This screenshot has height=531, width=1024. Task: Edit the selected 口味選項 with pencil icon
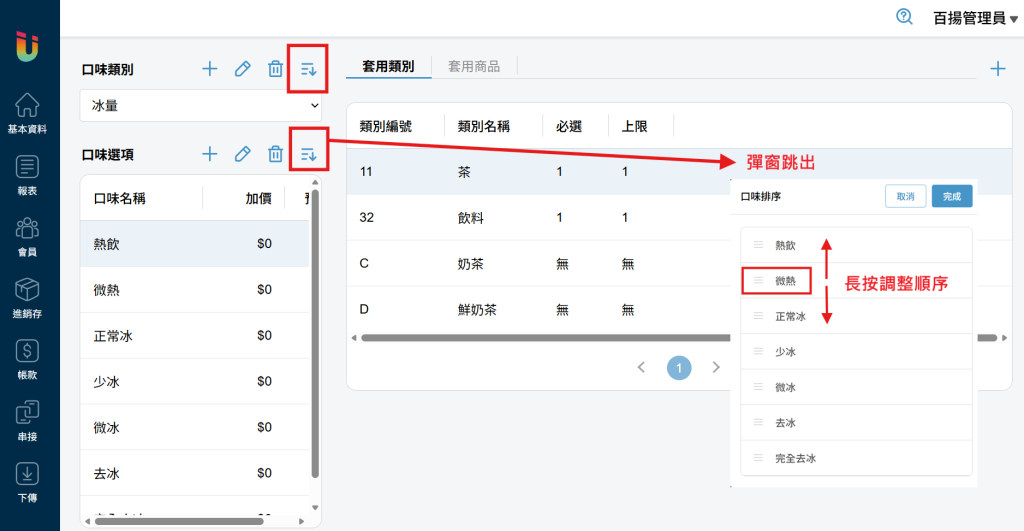tap(242, 154)
